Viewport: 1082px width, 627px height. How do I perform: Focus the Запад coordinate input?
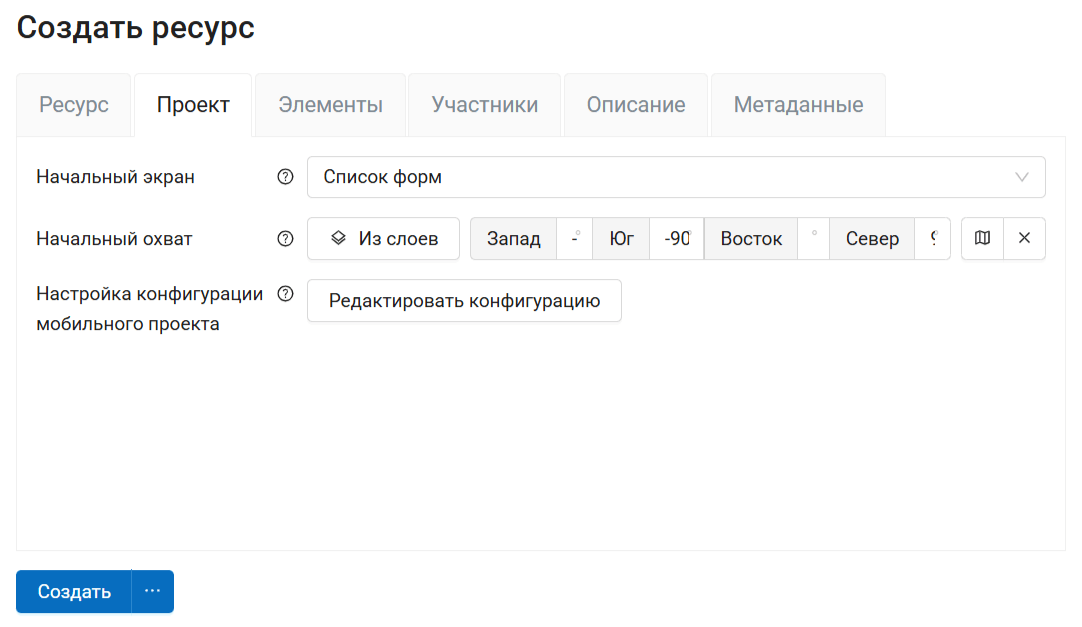(575, 239)
